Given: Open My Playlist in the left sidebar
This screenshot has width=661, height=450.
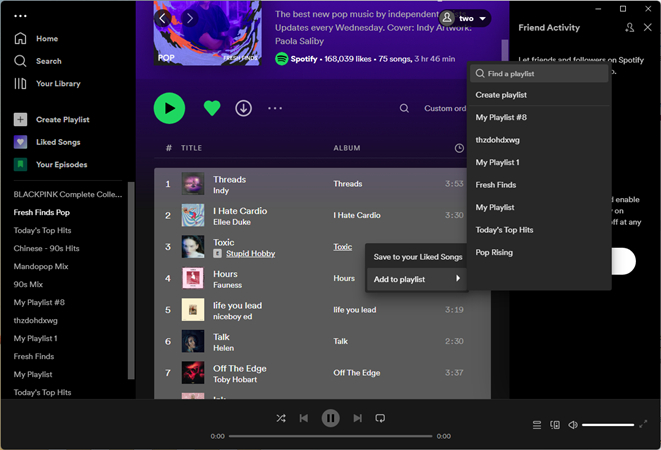Looking at the screenshot, I should (x=33, y=375).
